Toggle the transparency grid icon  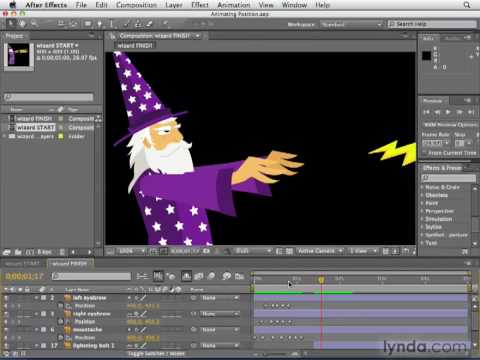click(x=289, y=251)
